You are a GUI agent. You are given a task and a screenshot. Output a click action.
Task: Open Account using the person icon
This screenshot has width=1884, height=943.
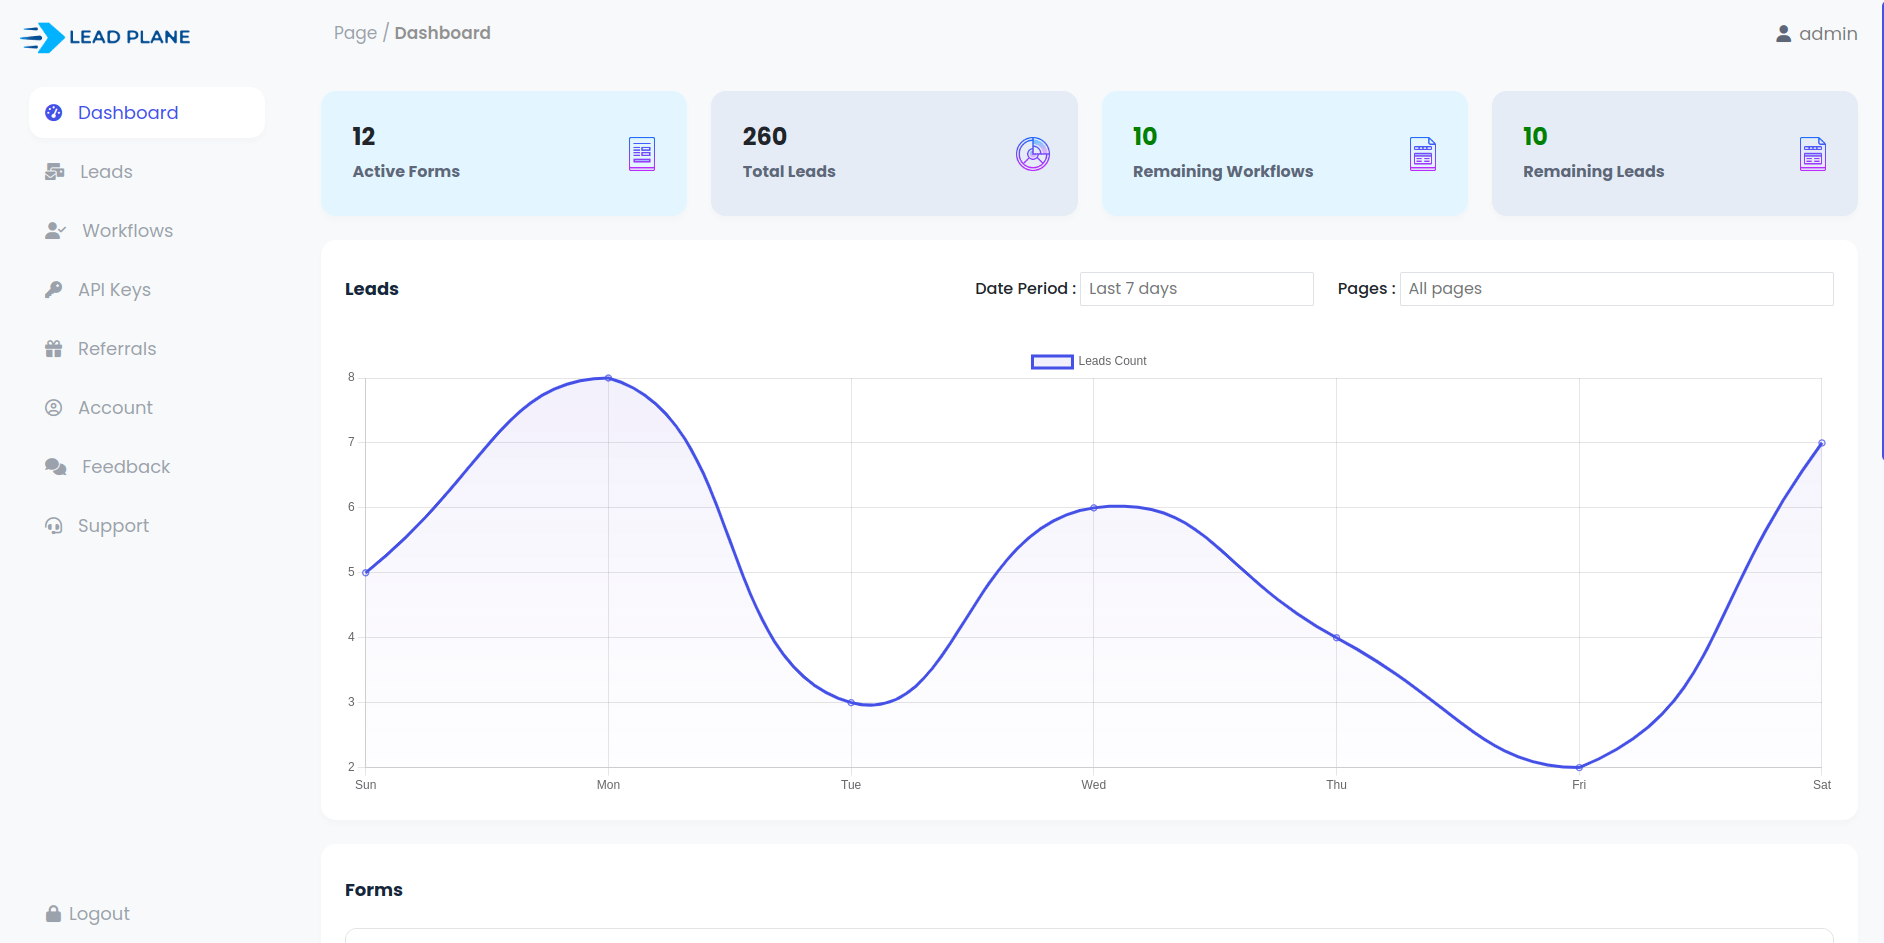[54, 407]
